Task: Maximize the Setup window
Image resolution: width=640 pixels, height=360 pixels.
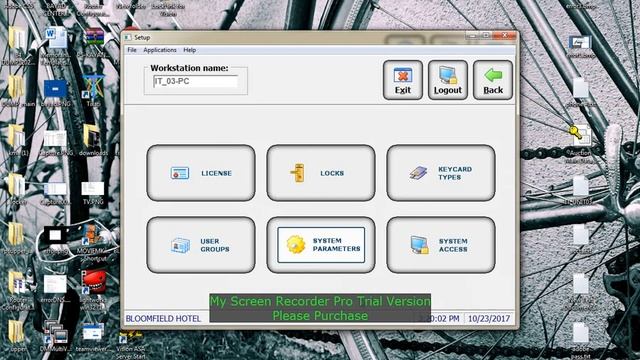Action: [x=487, y=36]
